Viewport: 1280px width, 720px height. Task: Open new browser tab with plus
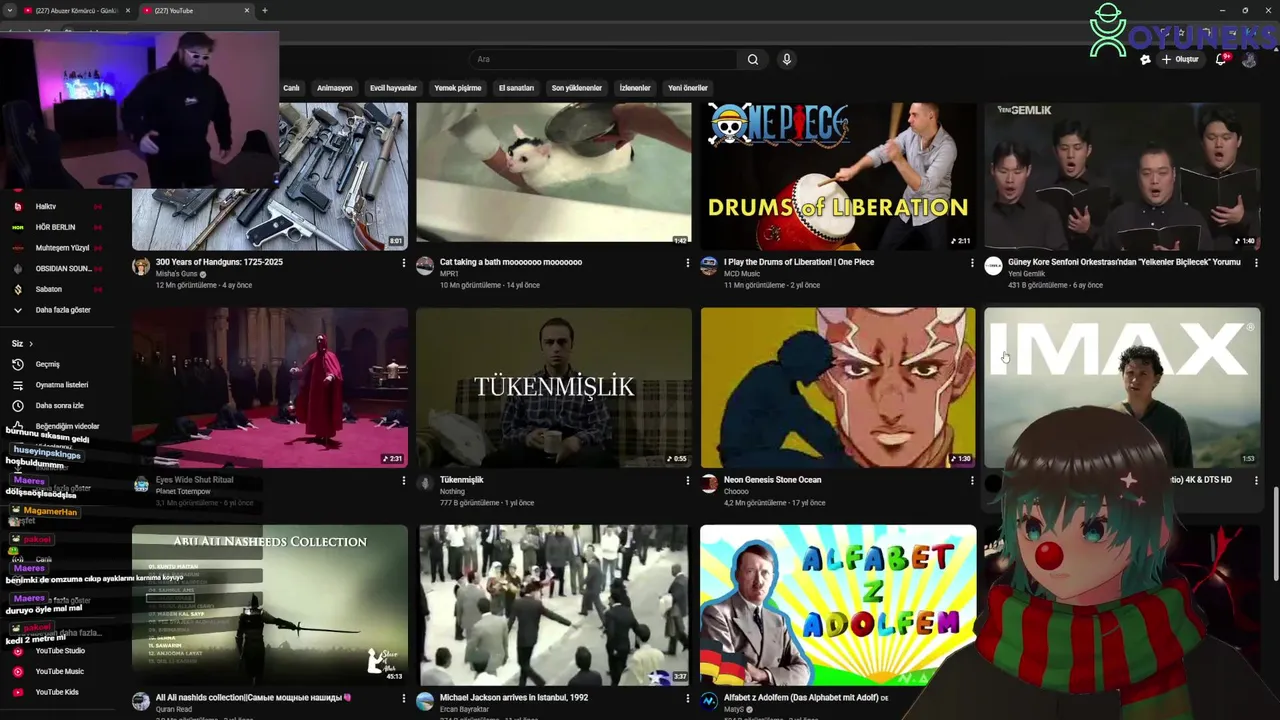[264, 10]
